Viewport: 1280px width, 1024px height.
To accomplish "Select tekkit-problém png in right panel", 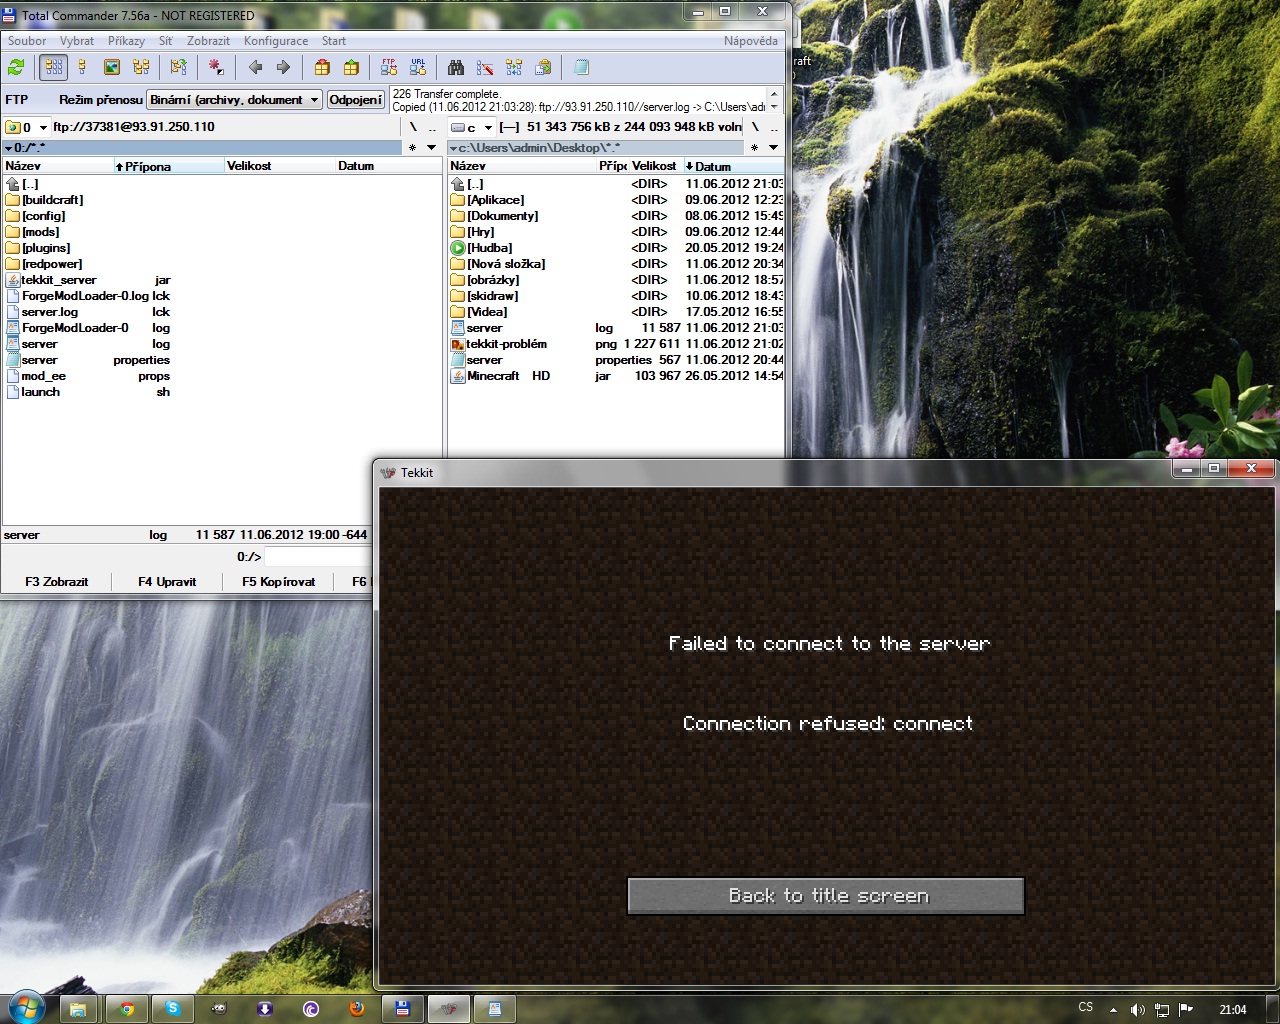I will 617,344.
